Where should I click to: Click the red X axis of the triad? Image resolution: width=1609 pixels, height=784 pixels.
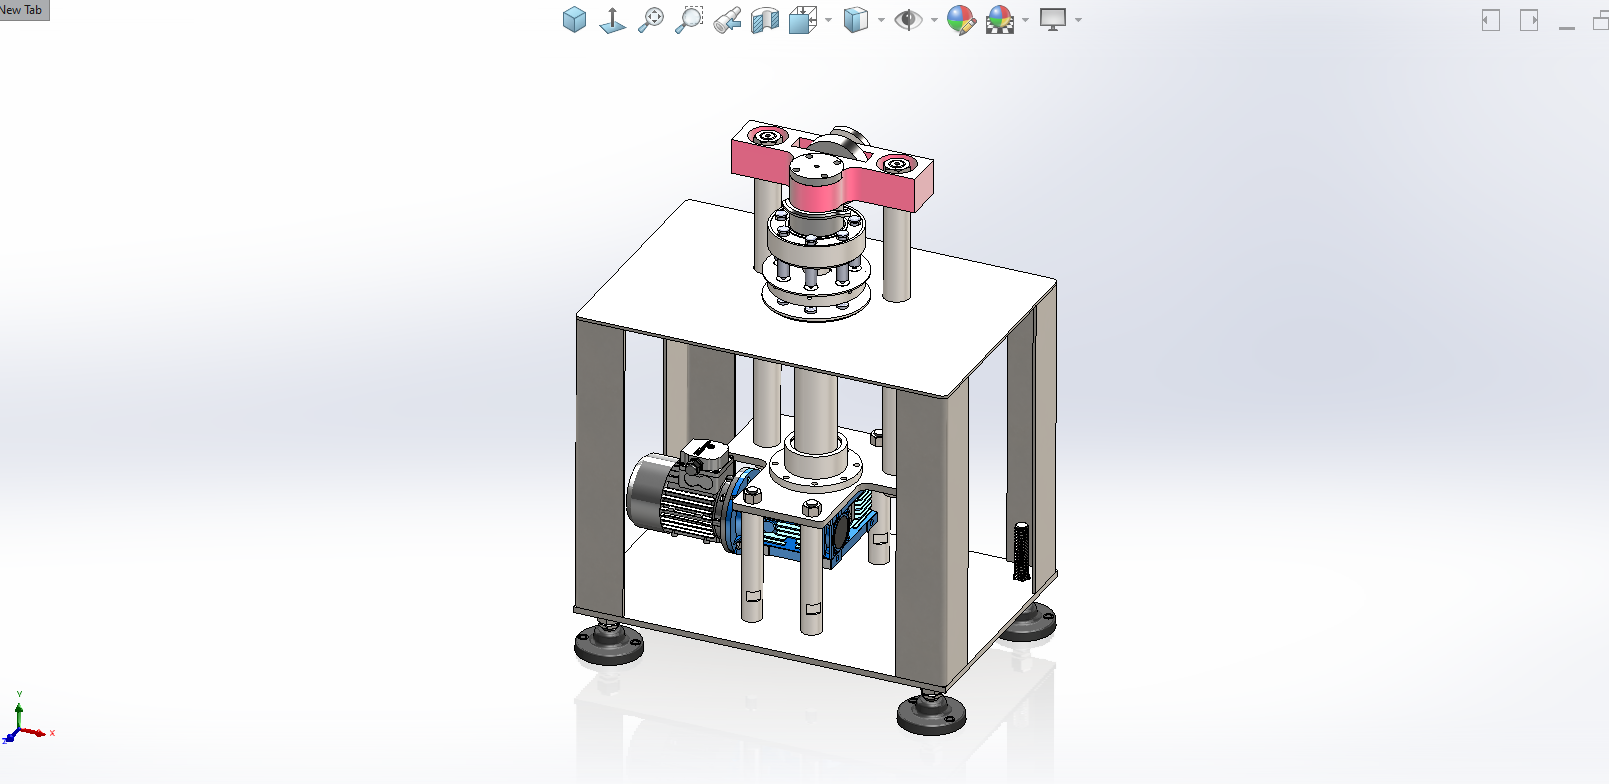(35, 733)
